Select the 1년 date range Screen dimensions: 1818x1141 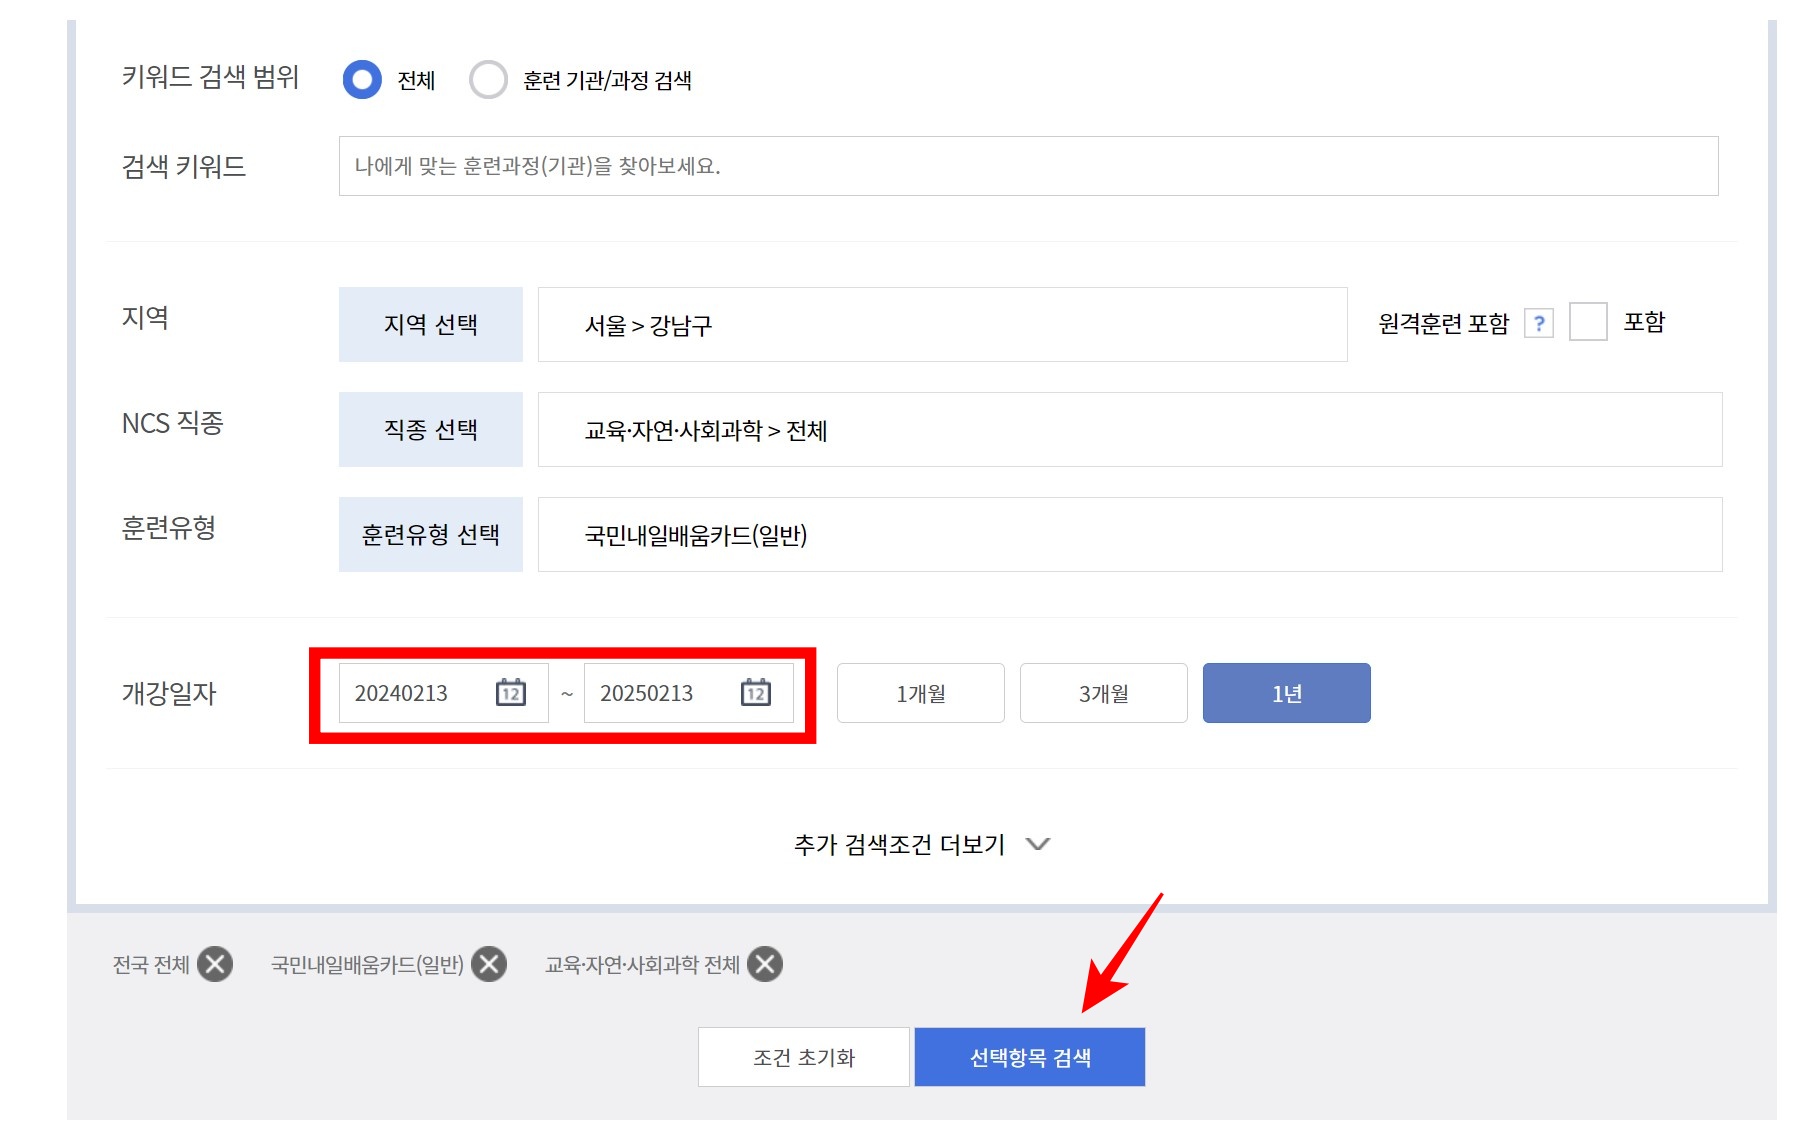coord(1286,693)
